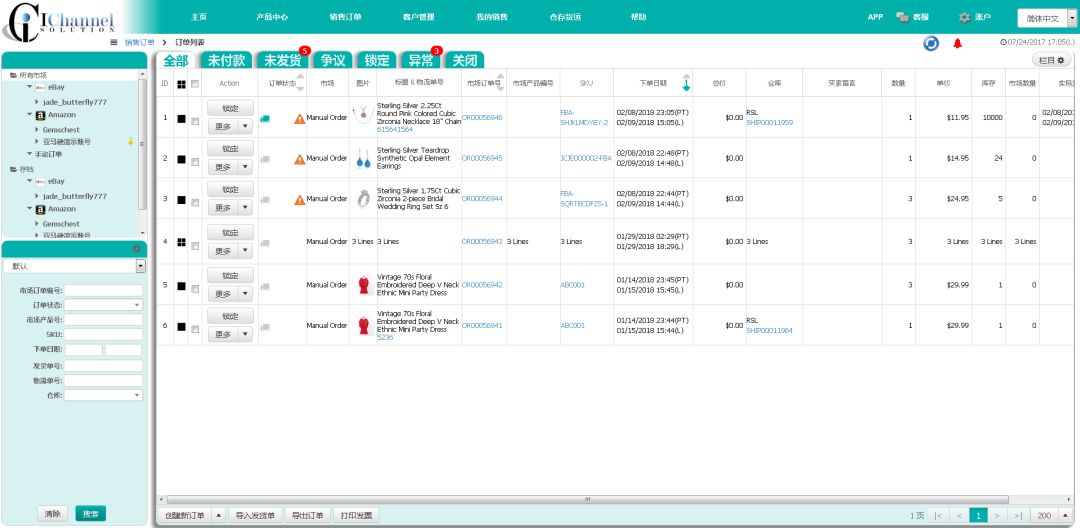This screenshot has width=1080, height=528.
Task: Expand the Gemschest account under first Amazon
Action: pos(37,129)
